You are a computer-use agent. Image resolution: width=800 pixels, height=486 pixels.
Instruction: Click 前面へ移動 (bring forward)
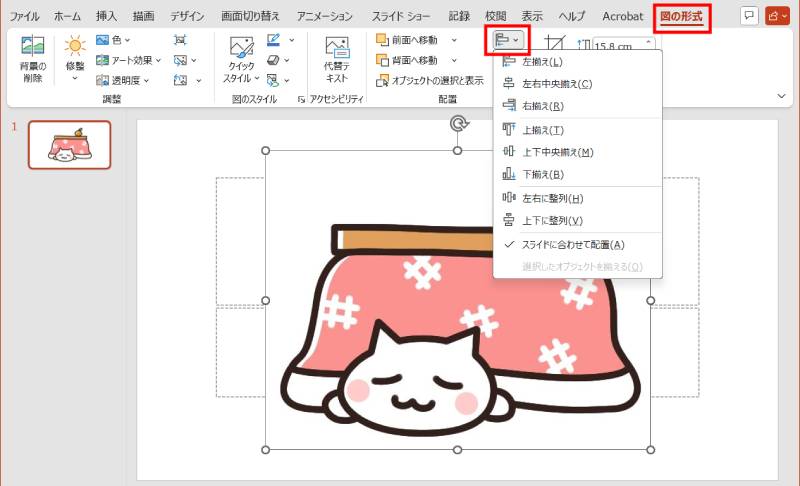tap(407, 40)
